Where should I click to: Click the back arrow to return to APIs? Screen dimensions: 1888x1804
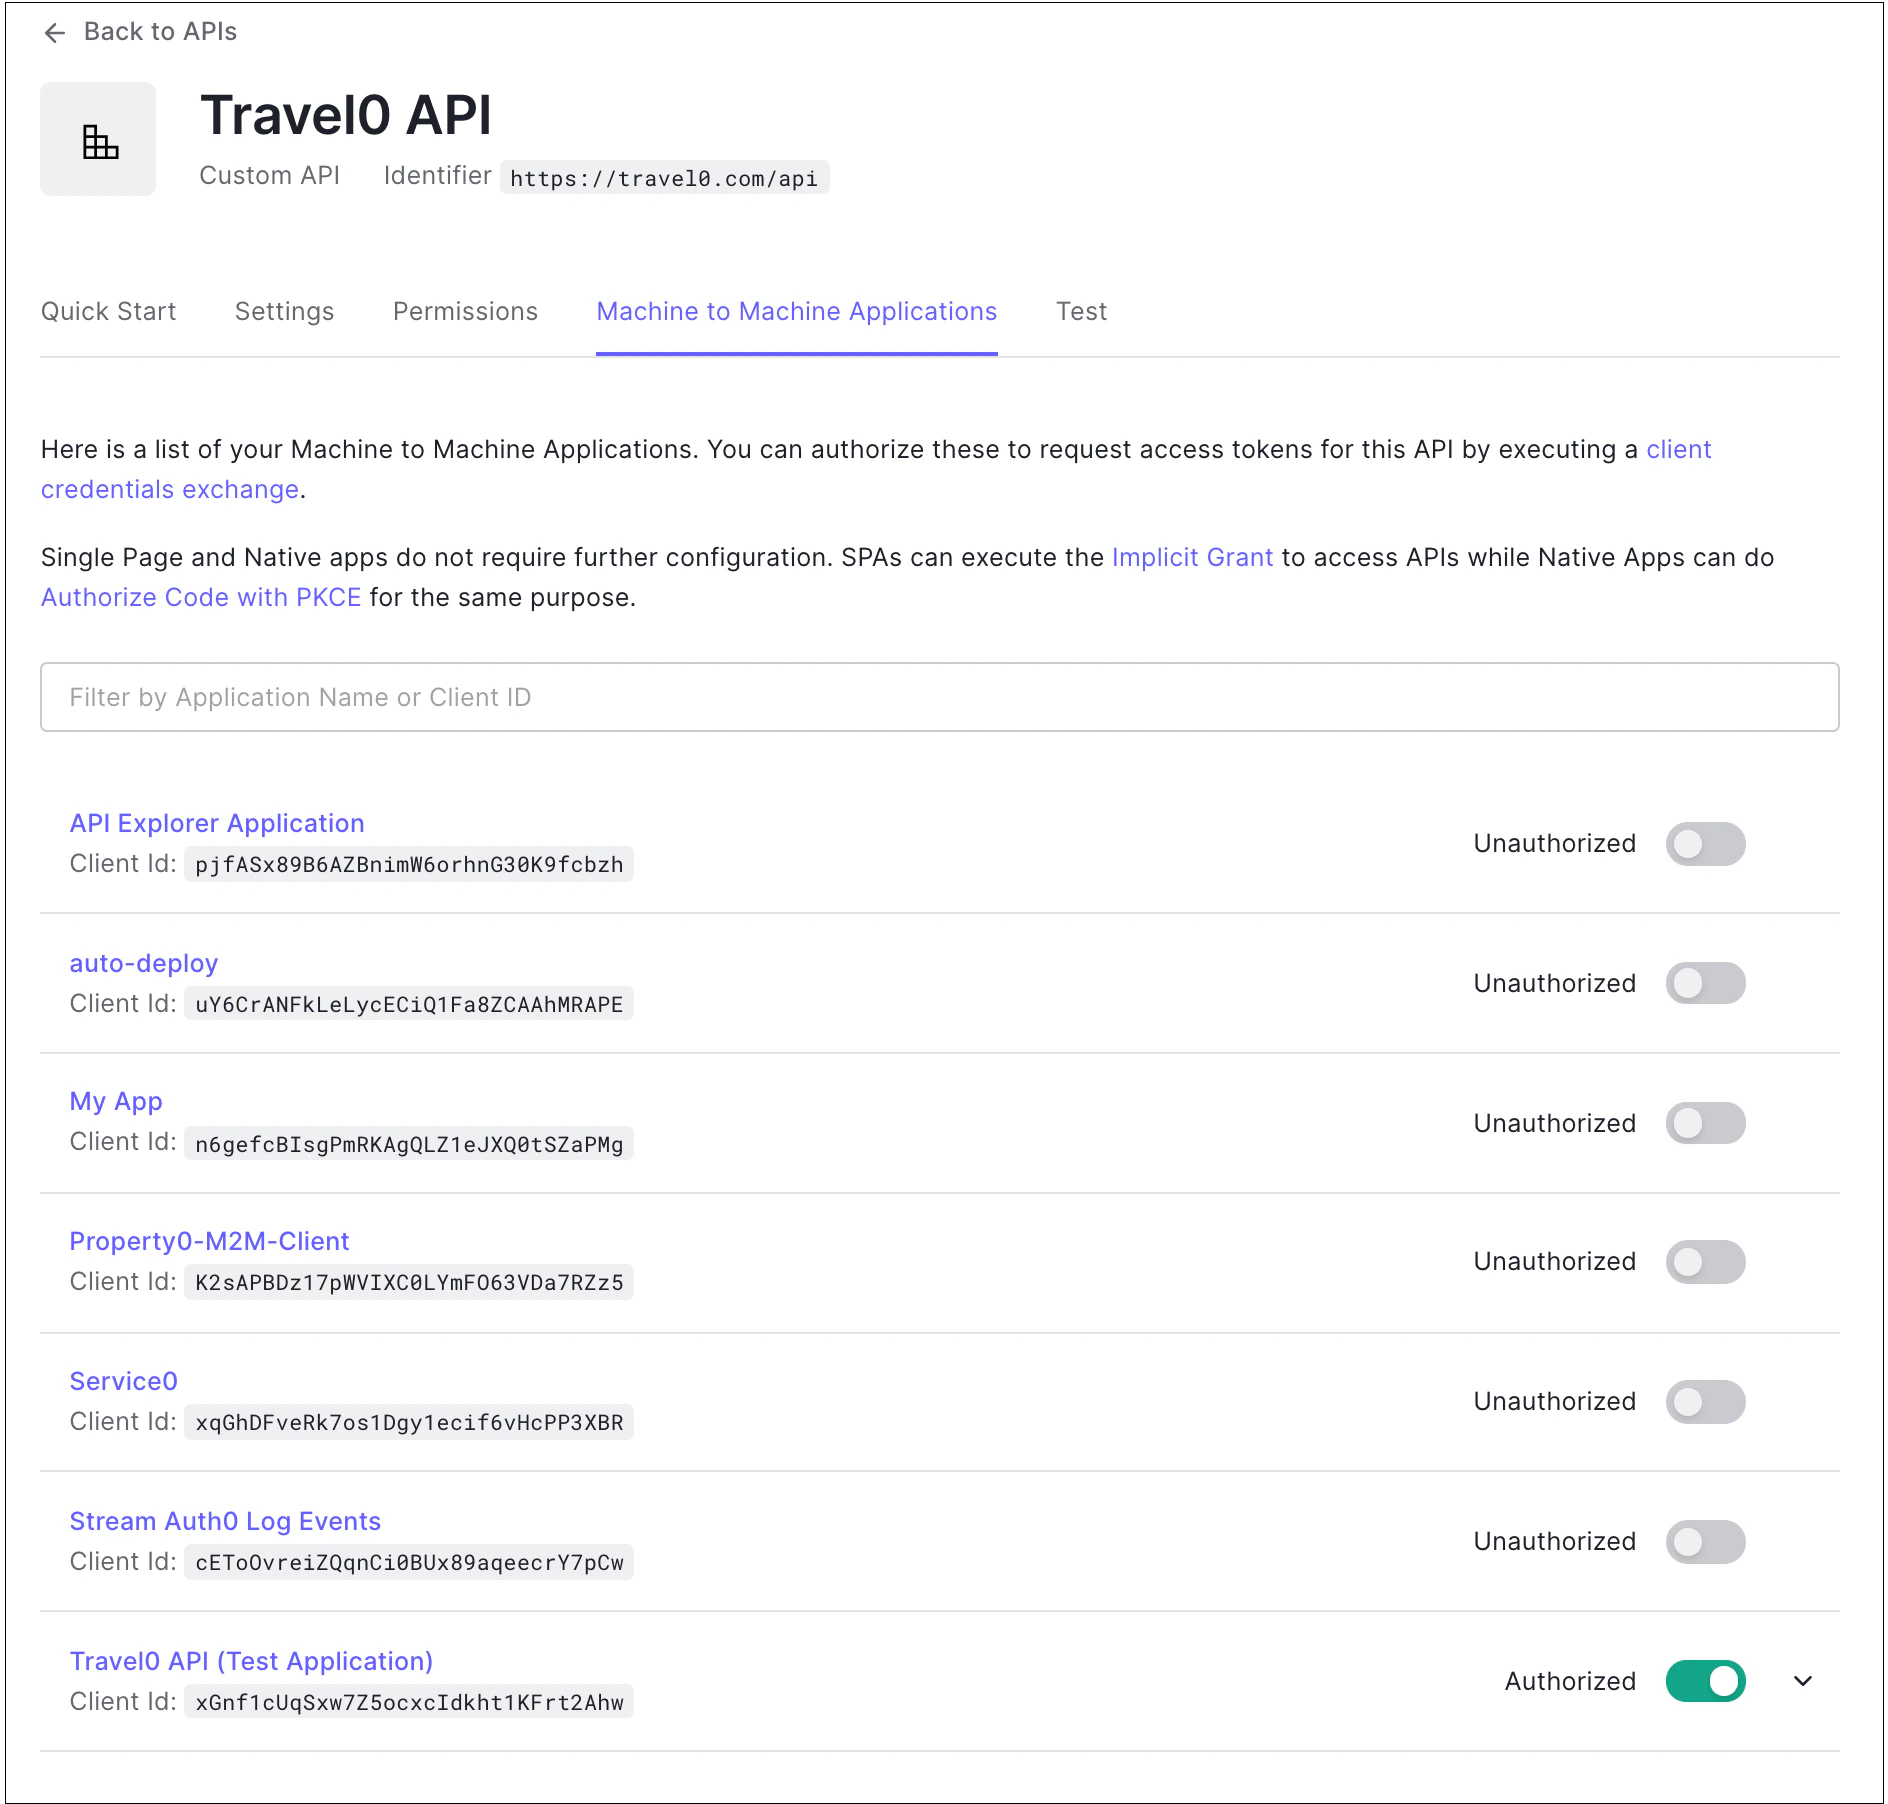point(55,32)
